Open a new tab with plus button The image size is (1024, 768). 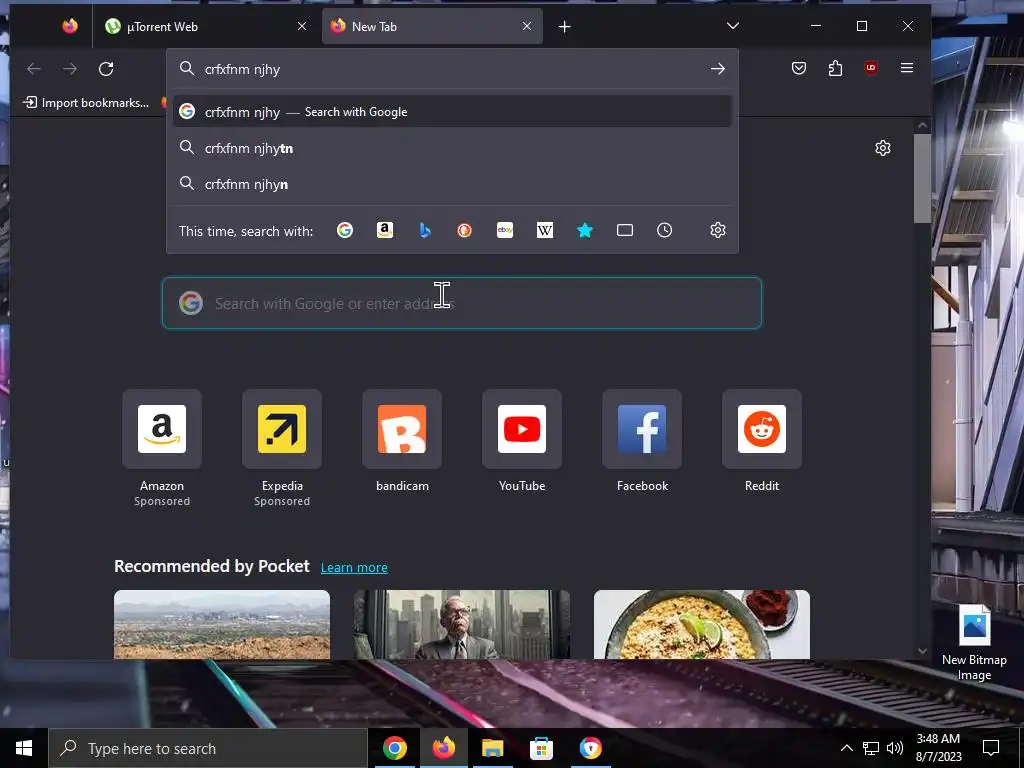565,27
